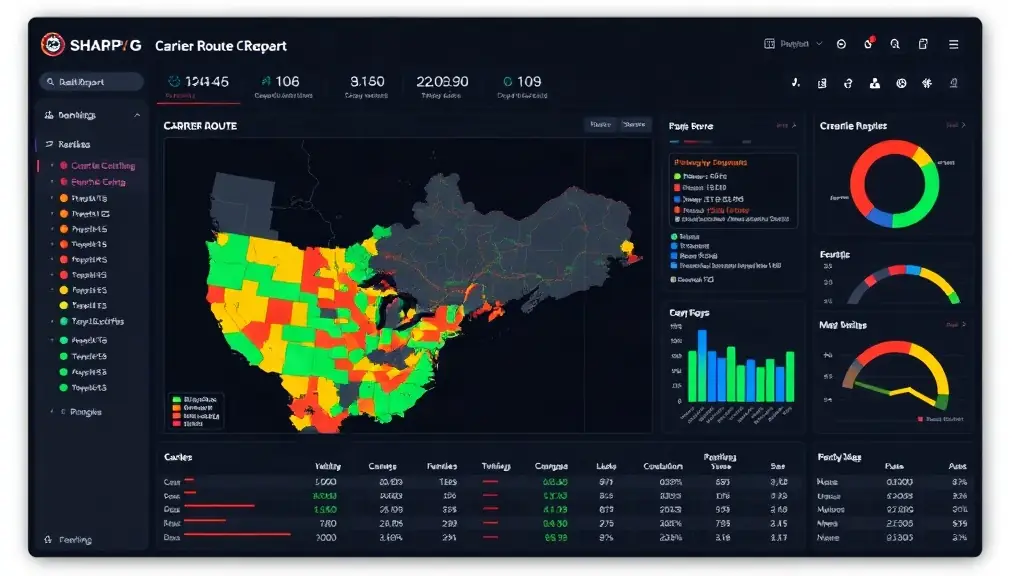The image size is (1024, 576).
Task: Toggle the green checkbox in map legend
Action: 176,399
